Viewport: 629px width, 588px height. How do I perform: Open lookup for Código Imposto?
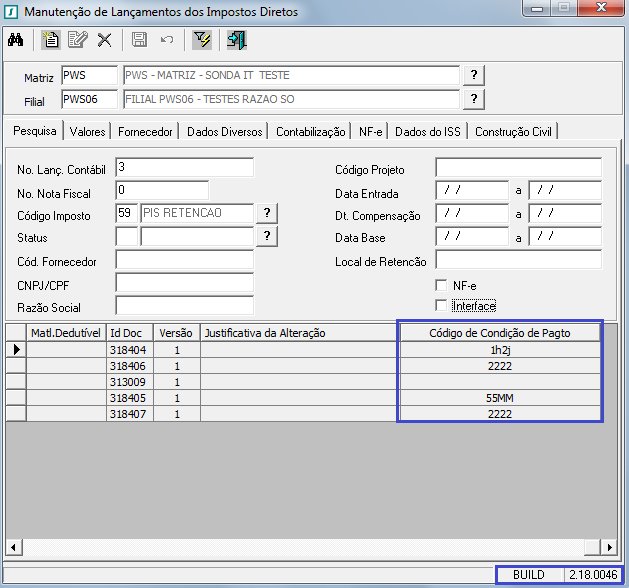[267, 213]
